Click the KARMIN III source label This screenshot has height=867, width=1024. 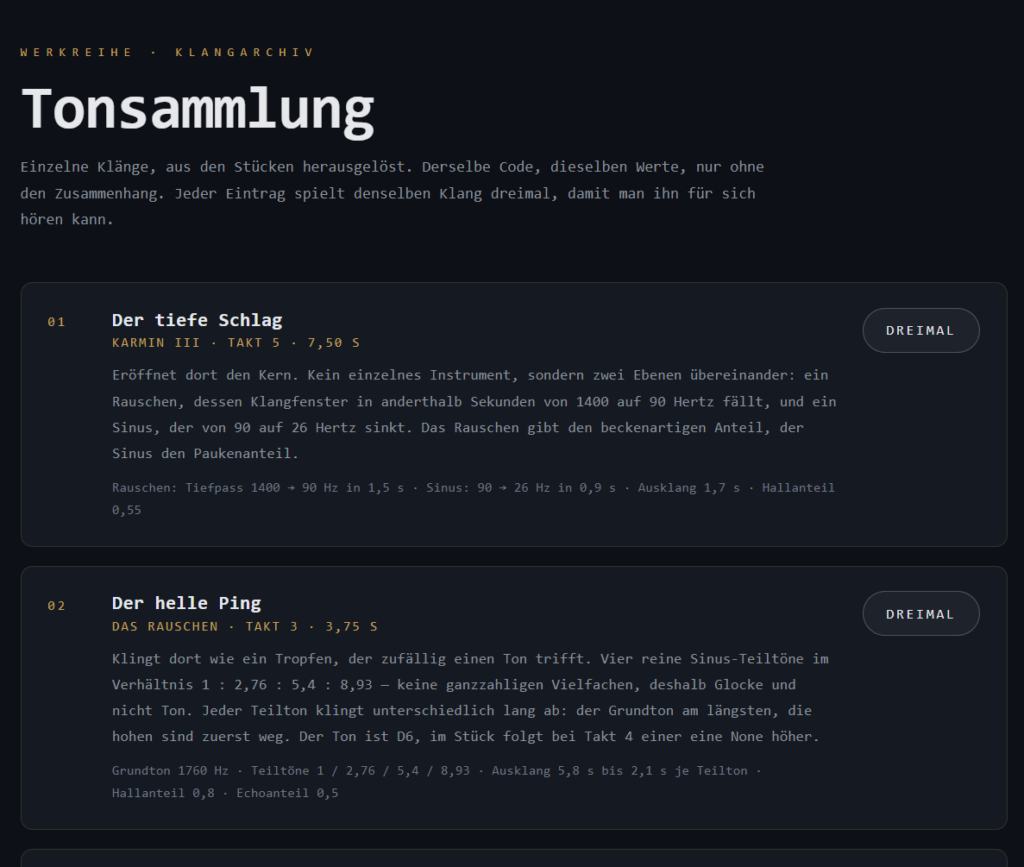[x=155, y=343]
